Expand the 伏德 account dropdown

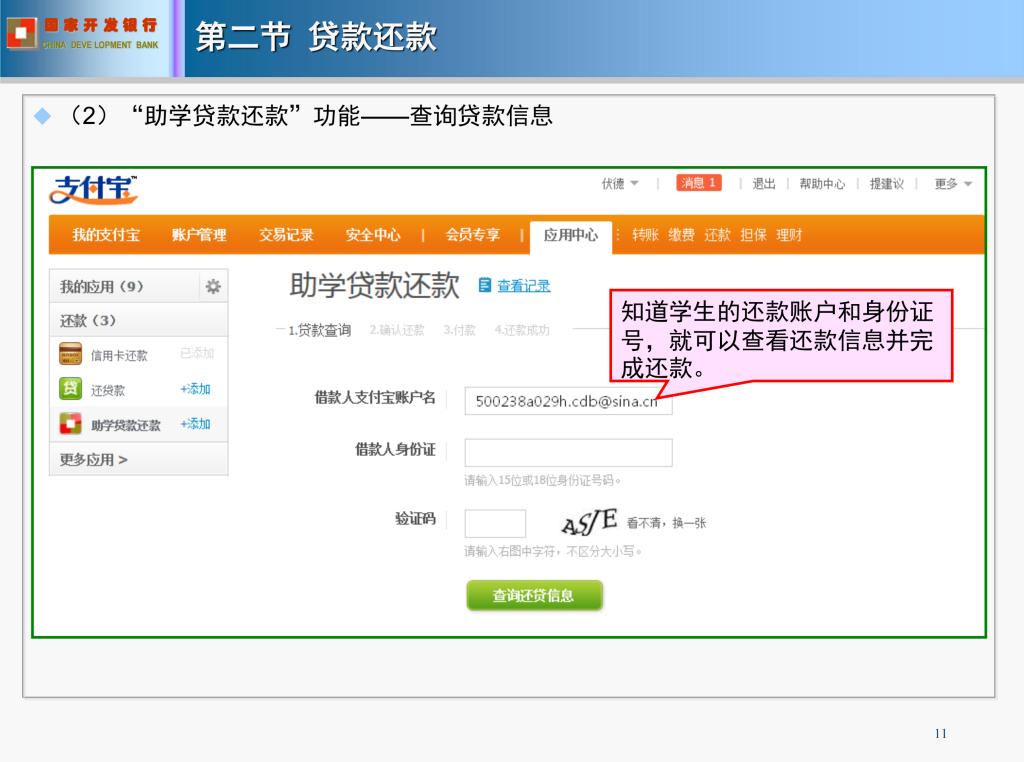pos(620,183)
